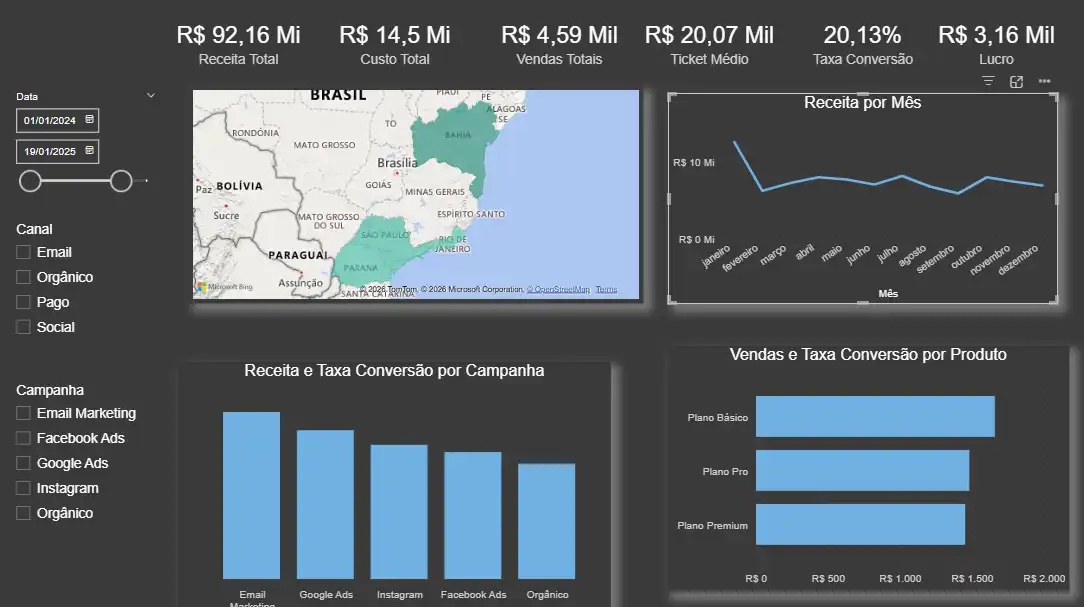Image resolution: width=1084 pixels, height=607 pixels.
Task: Click the right handle of the date slider
Action: 121,181
